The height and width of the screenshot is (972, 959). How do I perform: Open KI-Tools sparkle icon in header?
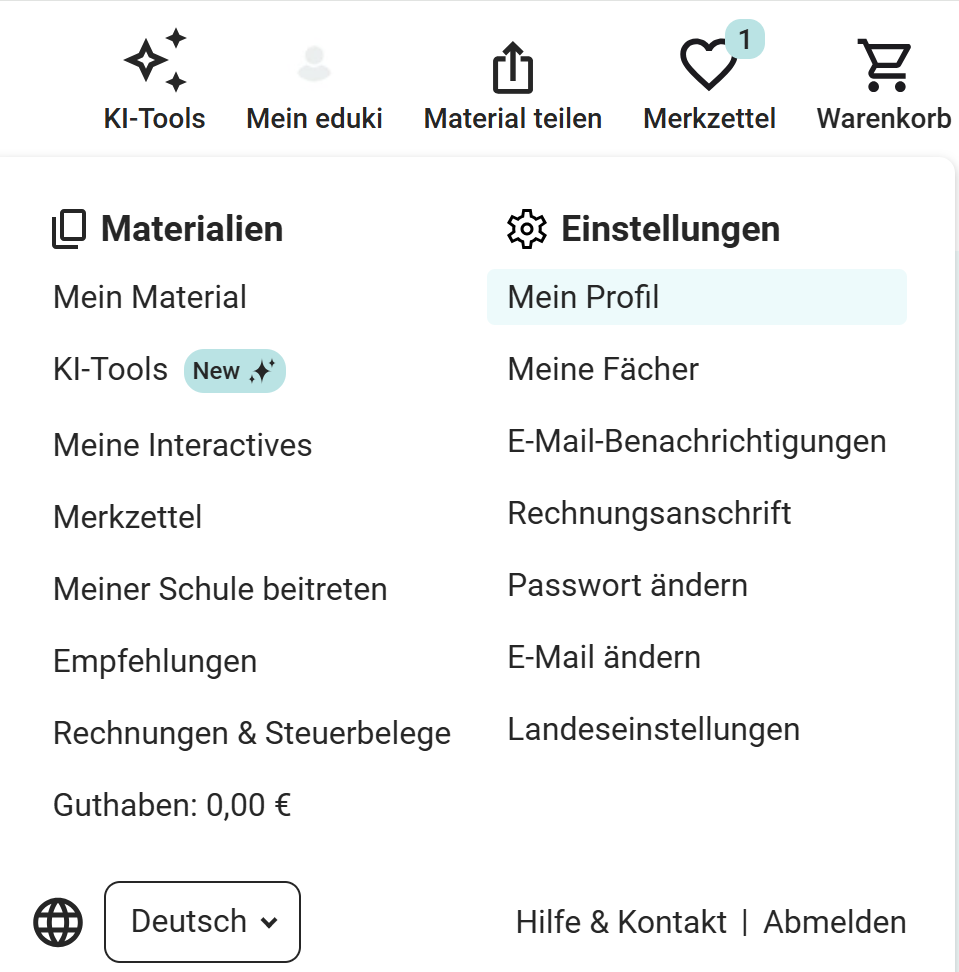tap(155, 62)
